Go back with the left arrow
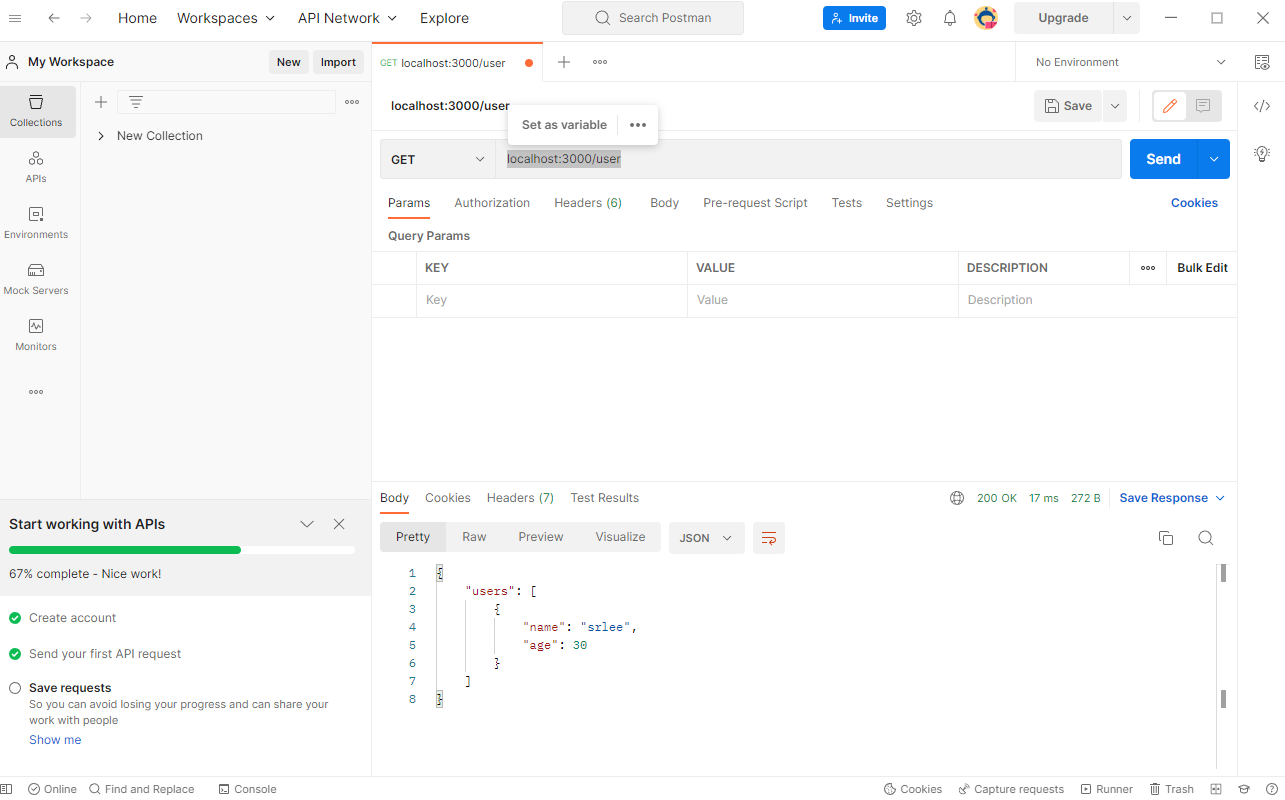 pyautogui.click(x=53, y=18)
